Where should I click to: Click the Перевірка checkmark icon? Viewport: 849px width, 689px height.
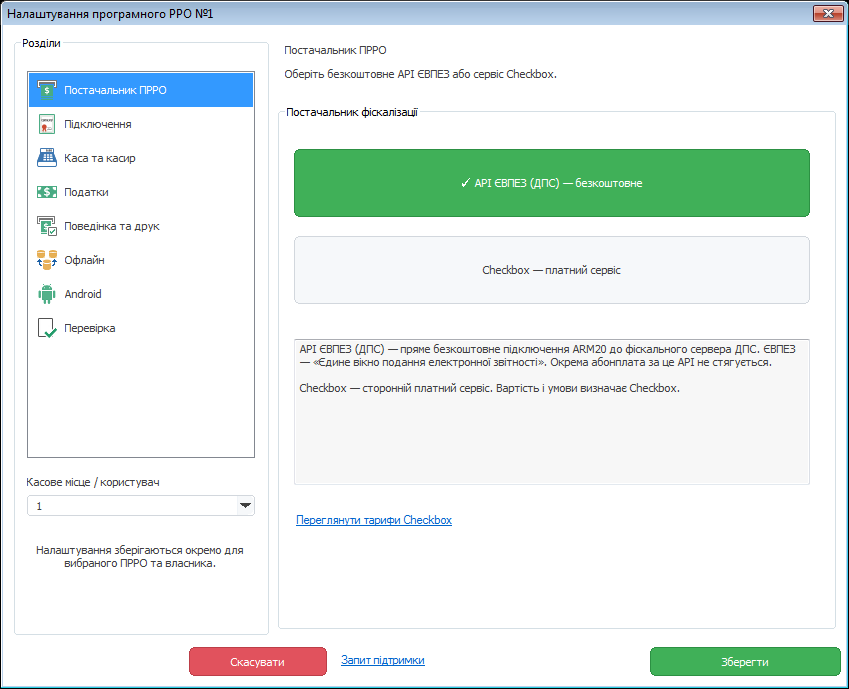47,328
